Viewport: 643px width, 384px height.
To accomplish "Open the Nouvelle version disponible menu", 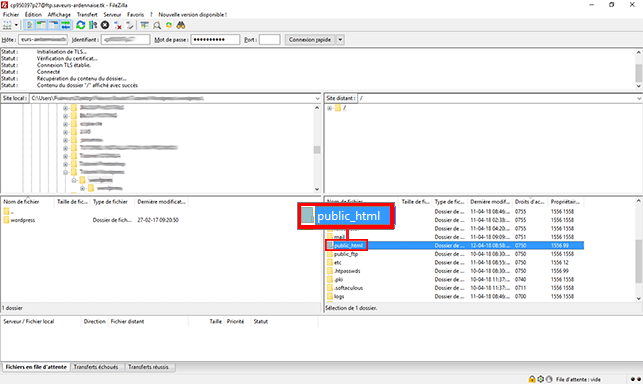I will click(193, 14).
